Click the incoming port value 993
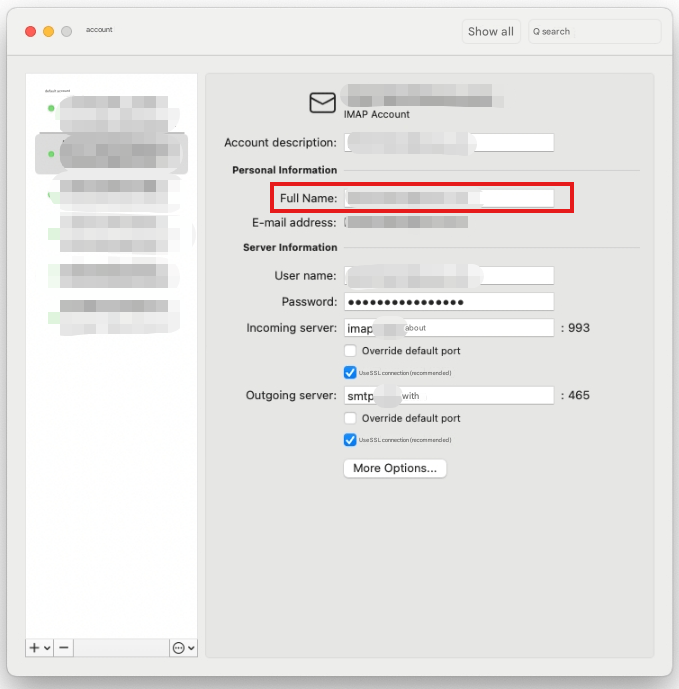 pos(579,328)
